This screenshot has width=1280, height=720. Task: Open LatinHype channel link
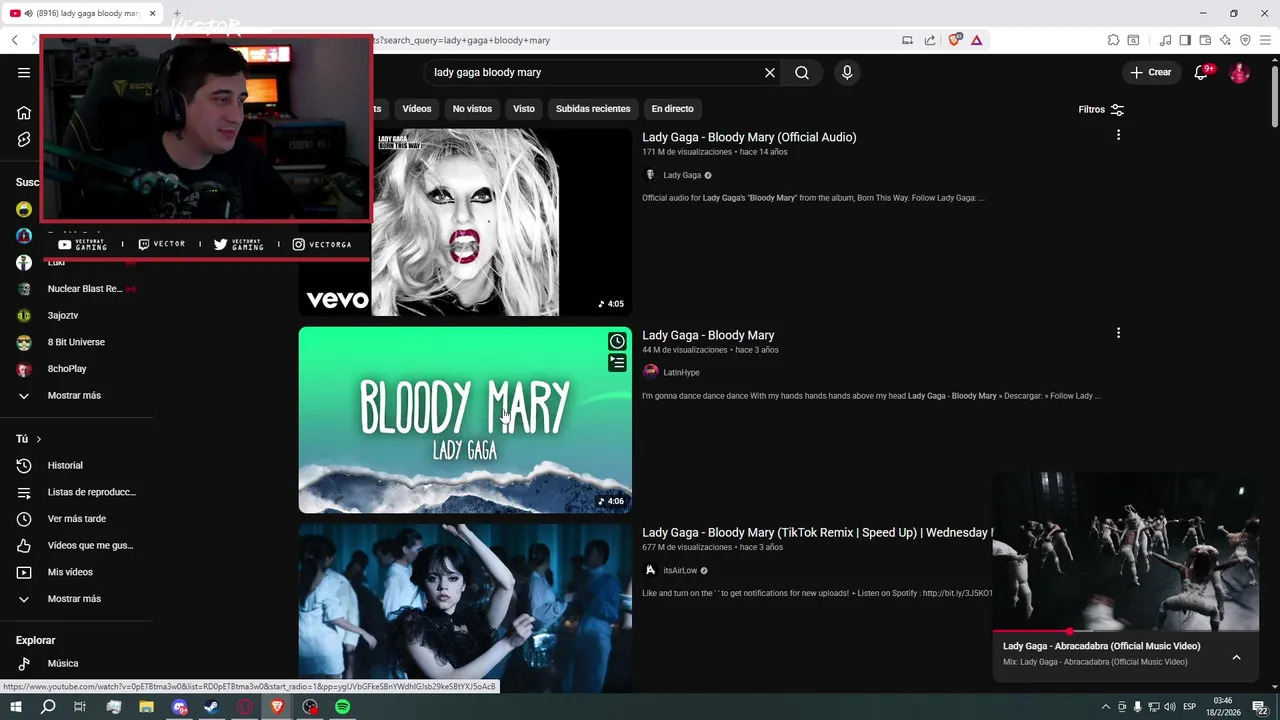click(x=681, y=372)
